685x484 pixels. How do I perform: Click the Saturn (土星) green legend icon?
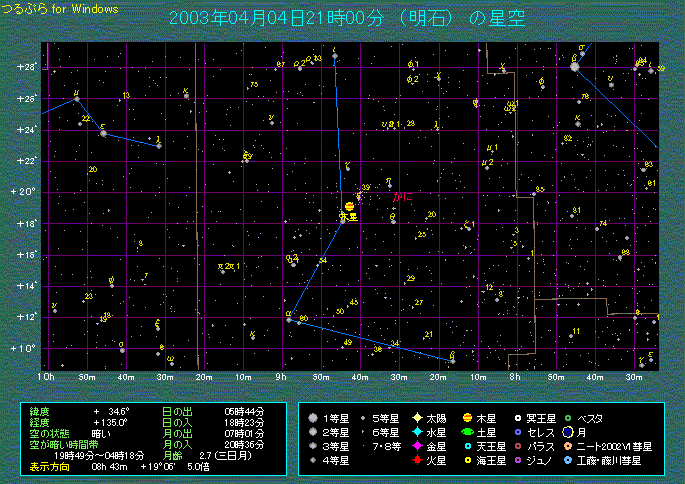coord(467,432)
